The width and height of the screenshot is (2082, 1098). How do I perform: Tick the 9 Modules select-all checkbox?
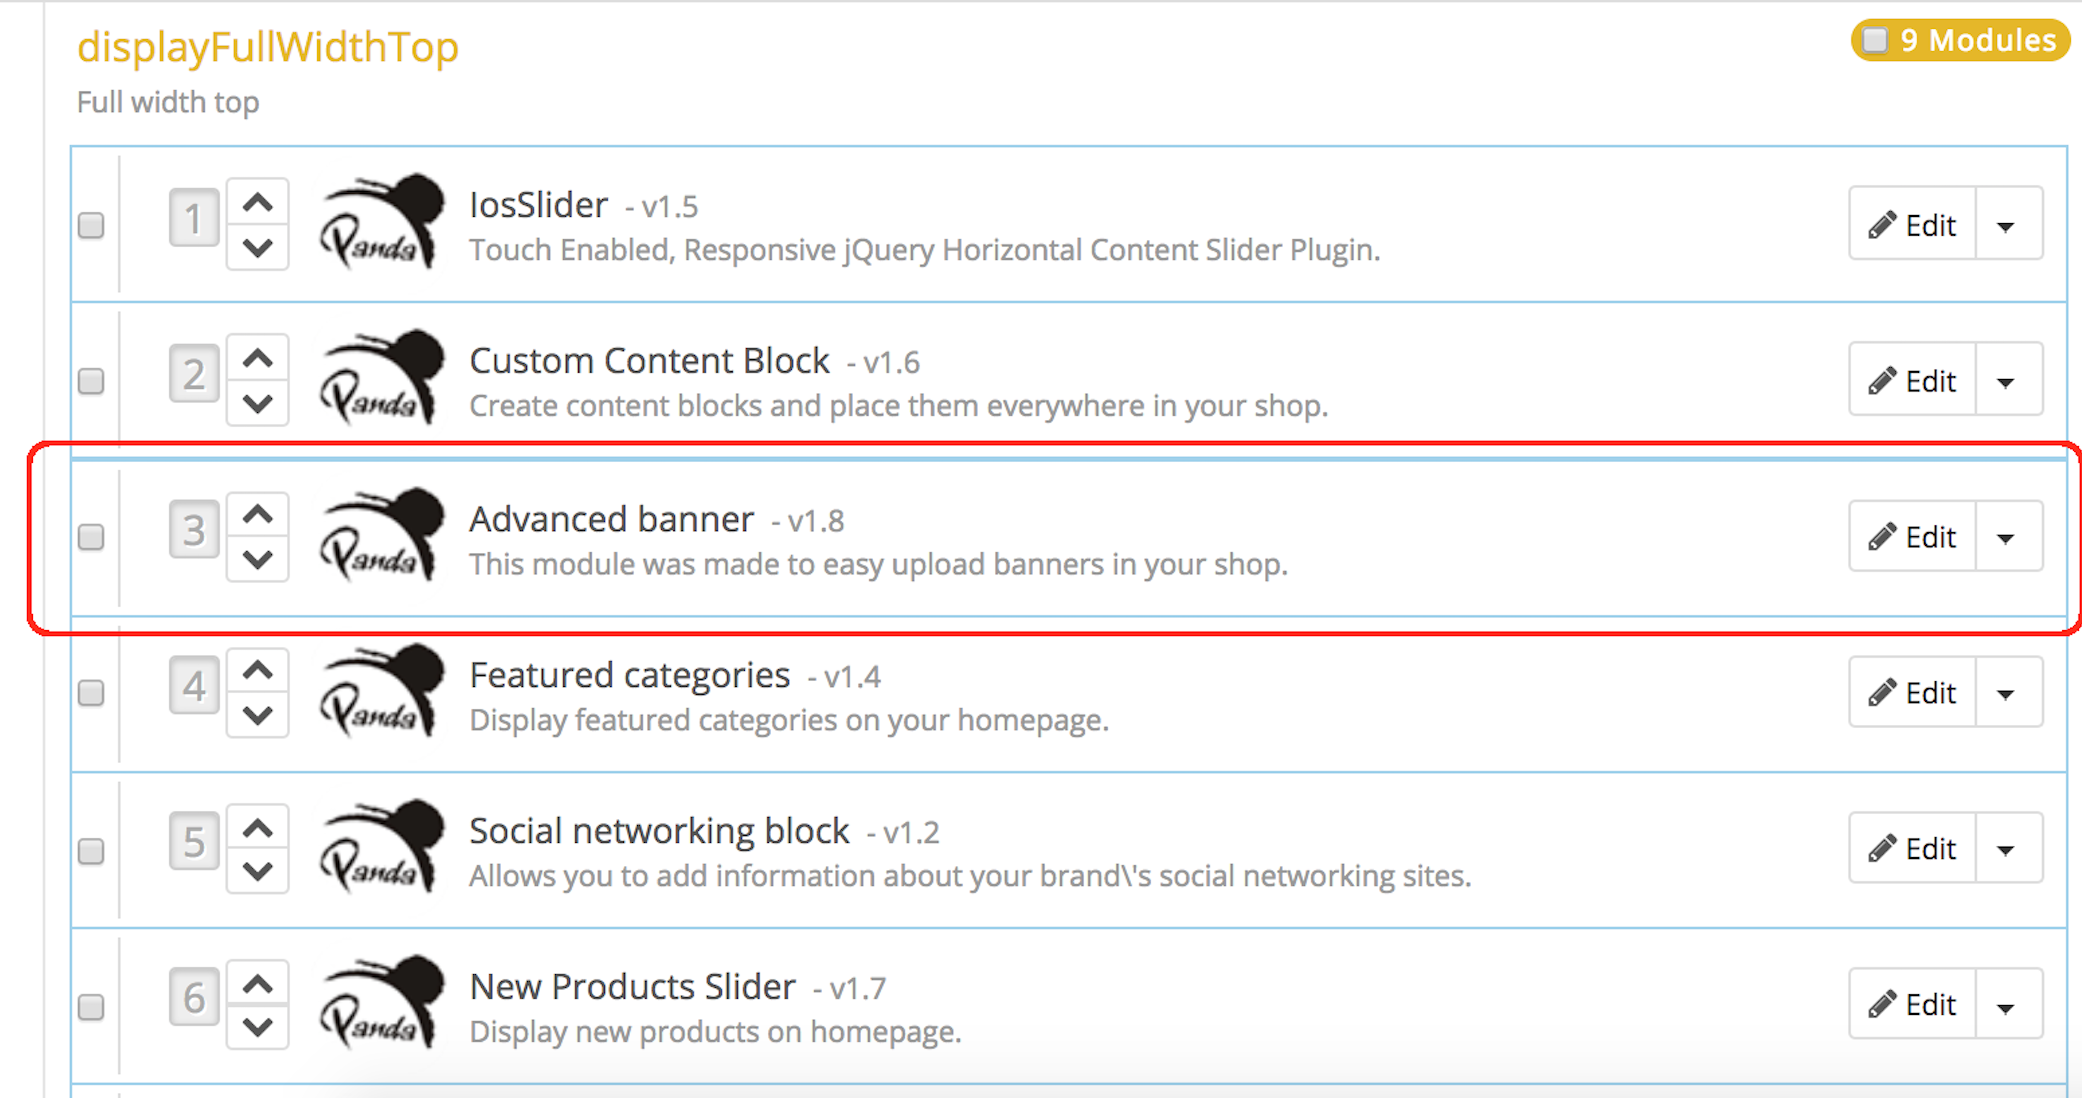tap(1875, 40)
